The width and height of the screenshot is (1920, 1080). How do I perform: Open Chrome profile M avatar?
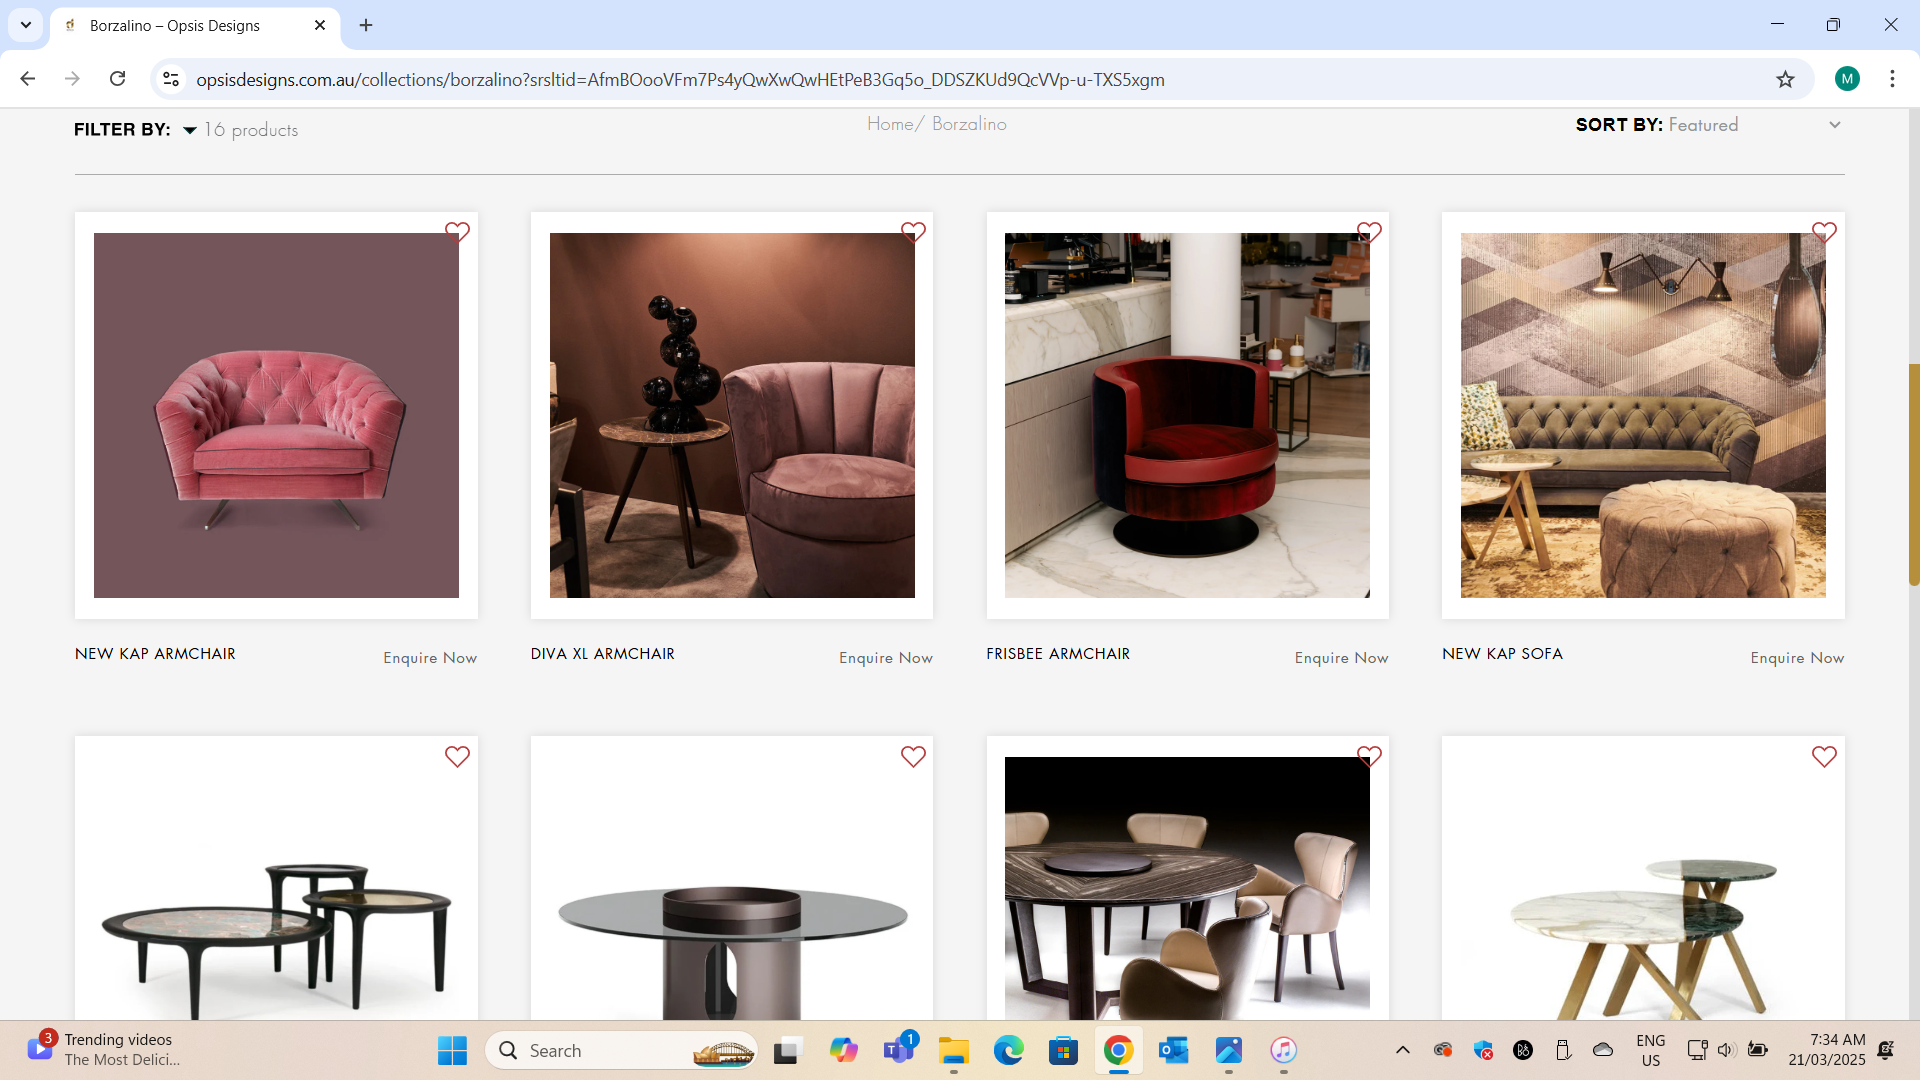click(1847, 79)
